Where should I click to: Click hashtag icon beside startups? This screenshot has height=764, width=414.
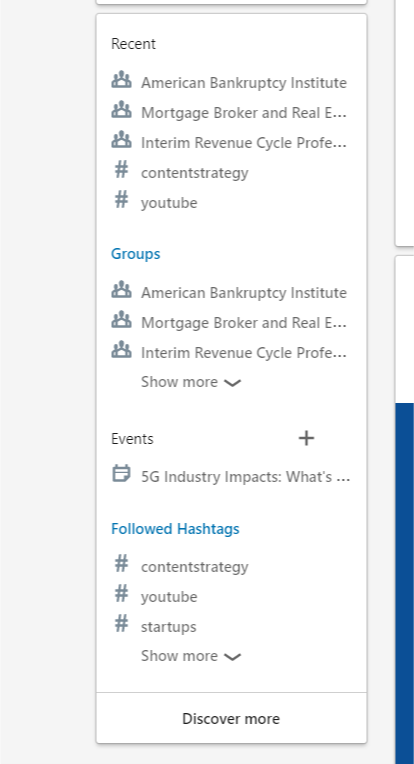pyautogui.click(x=121, y=624)
